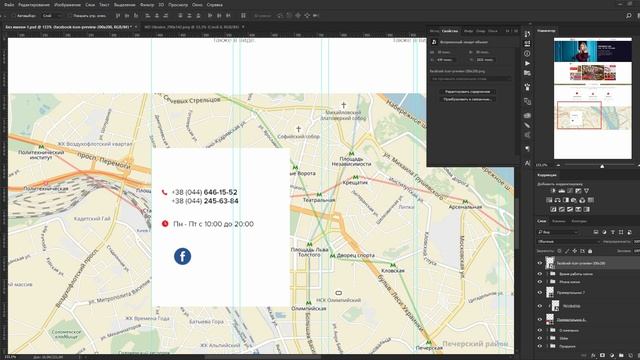640x360 pixels.
Task: Filter layers by pixel layers icon
Action: pos(596,232)
